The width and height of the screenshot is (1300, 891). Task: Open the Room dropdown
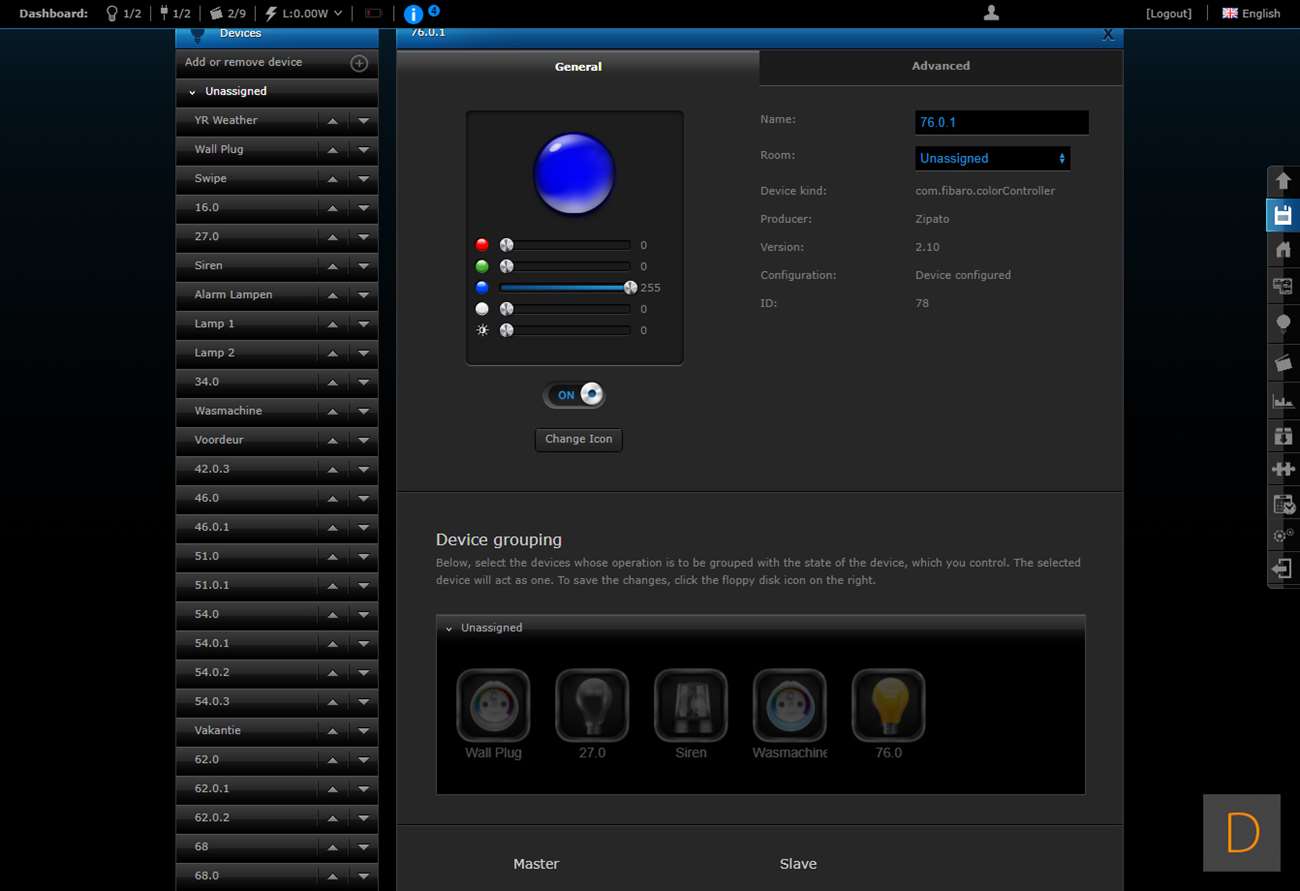[992, 158]
